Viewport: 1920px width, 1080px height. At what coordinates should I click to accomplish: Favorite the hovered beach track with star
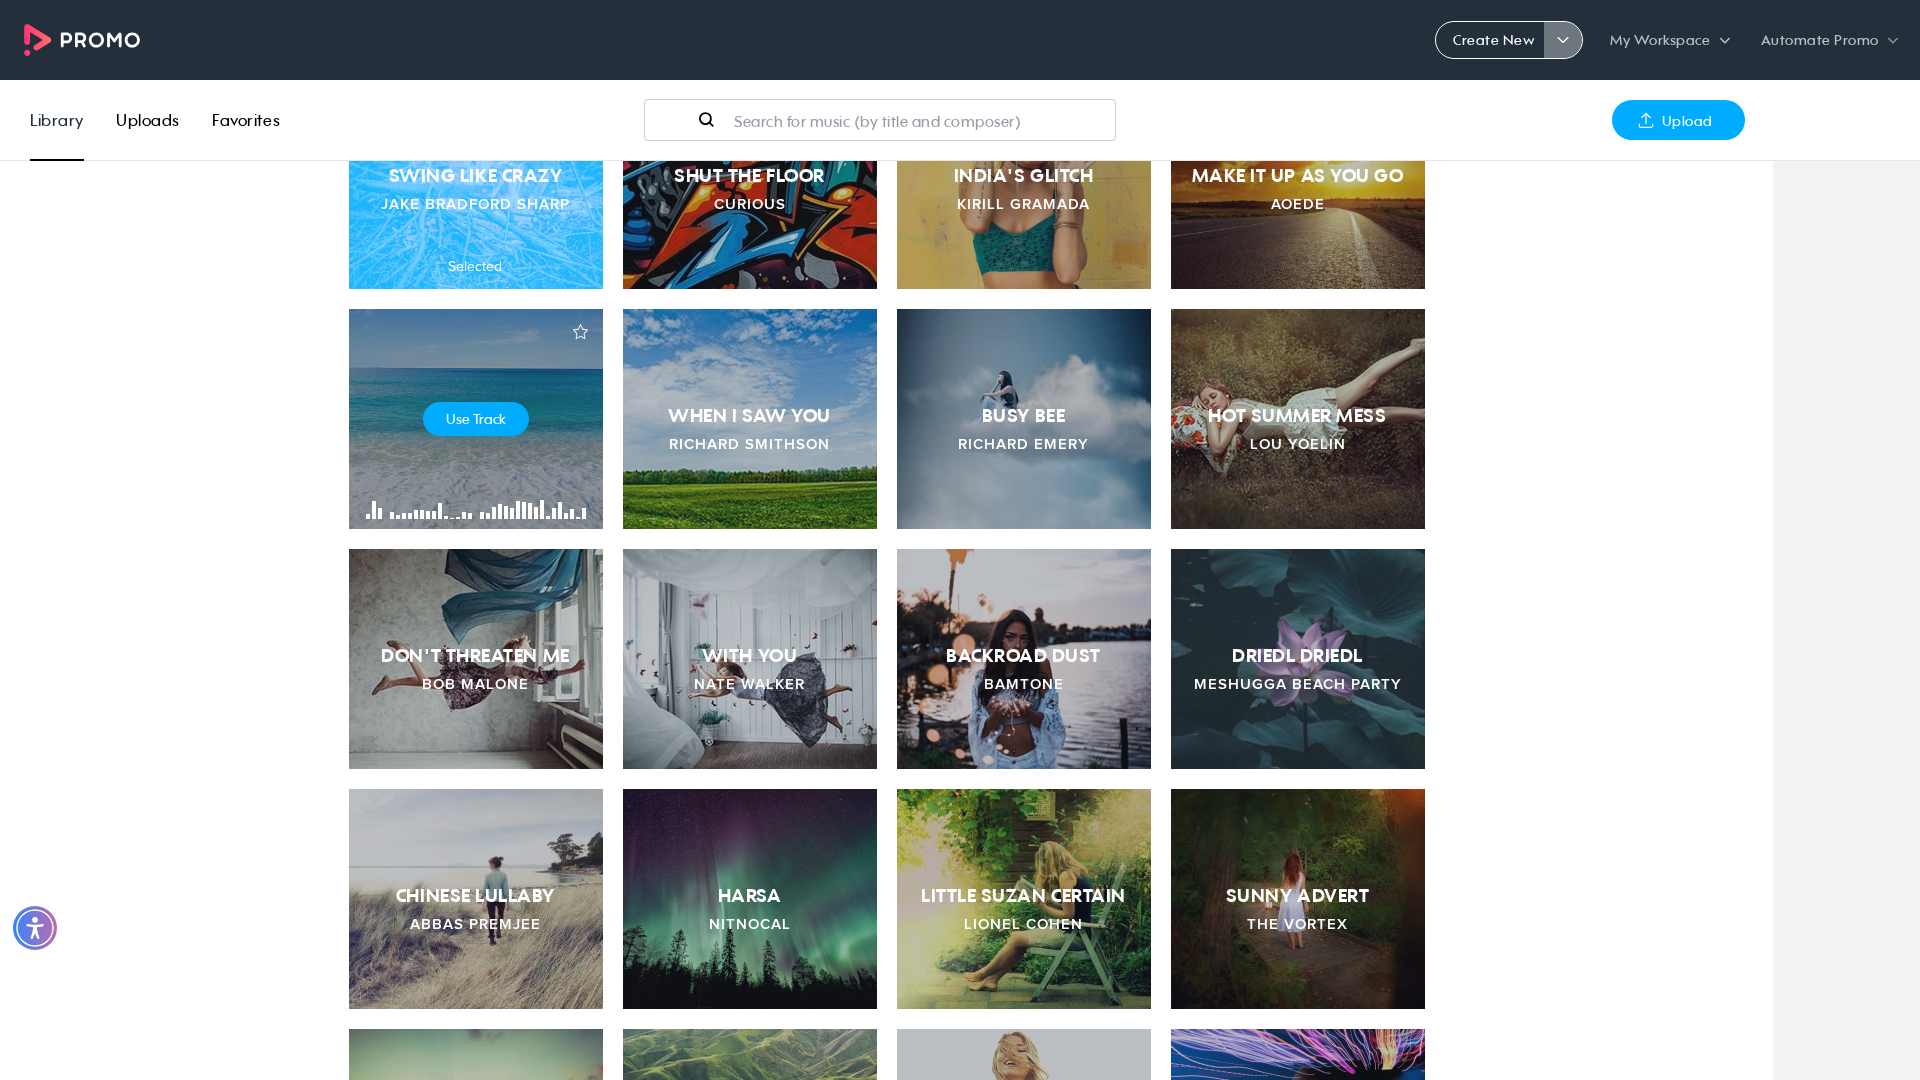pos(580,332)
